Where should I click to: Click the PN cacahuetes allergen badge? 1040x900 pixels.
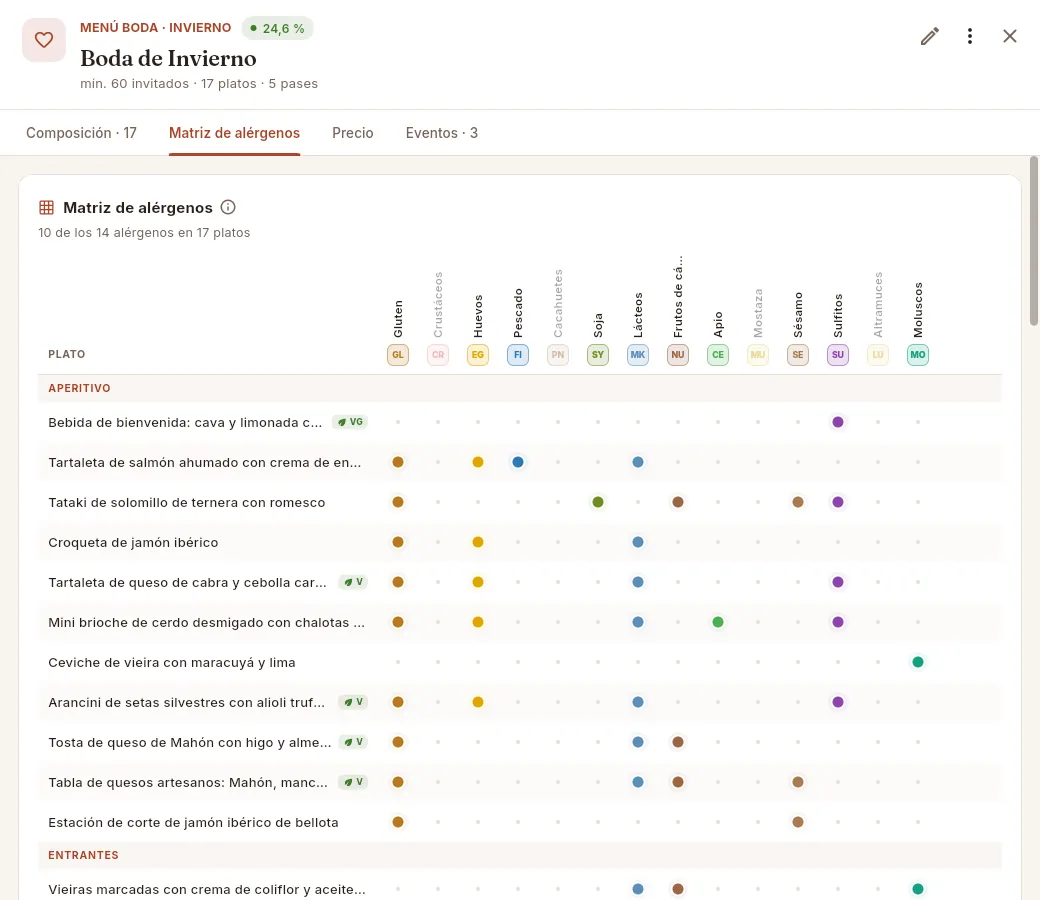[558, 355]
